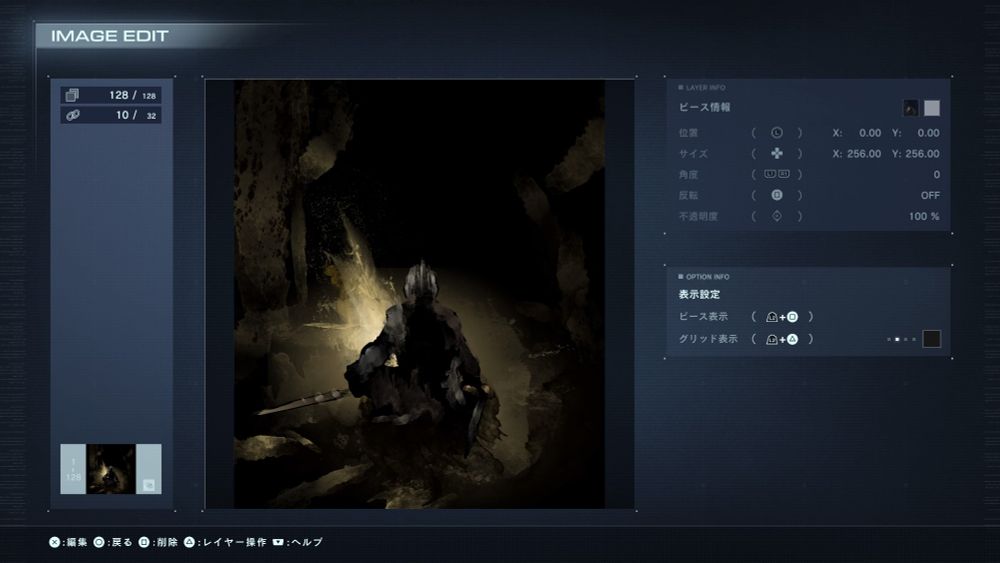1000x563 pixels.
Task: Click the 表示設定 heading
Action: [699, 294]
